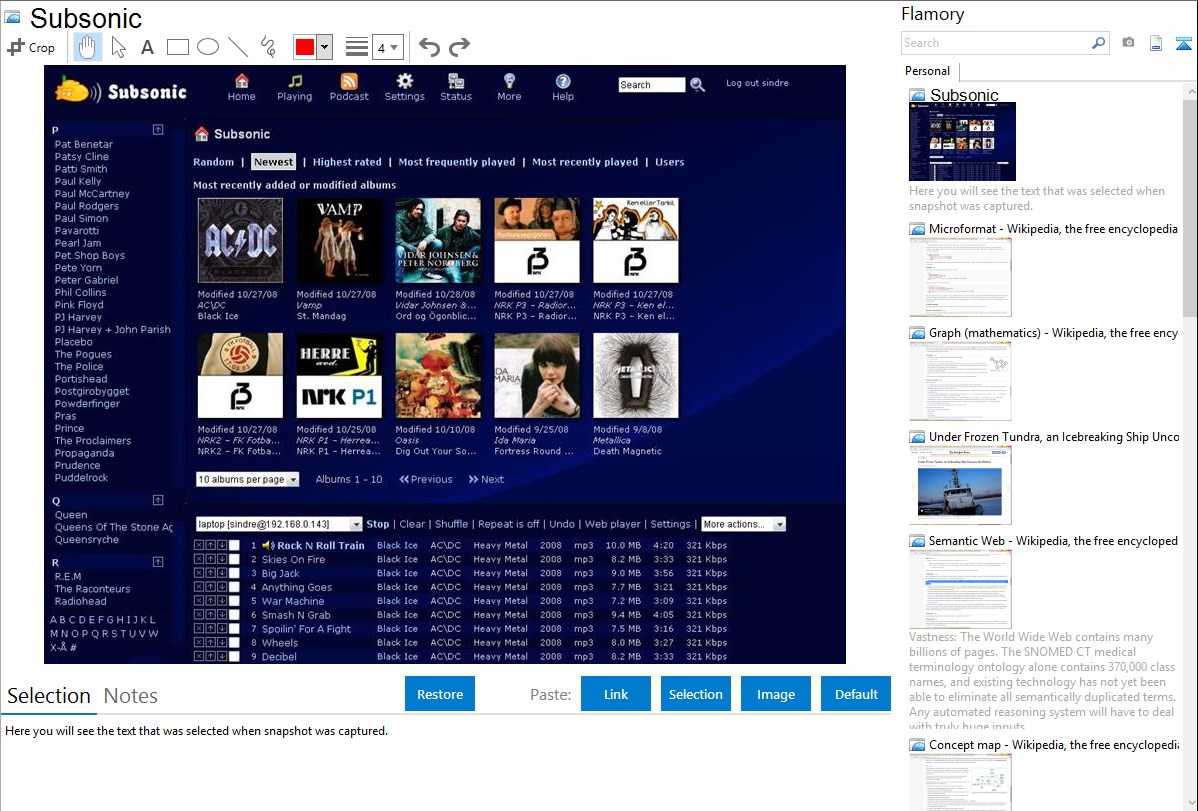Screen dimensions: 1198x811
Task: Click the document page icon in Flamory panel
Action: (1156, 43)
